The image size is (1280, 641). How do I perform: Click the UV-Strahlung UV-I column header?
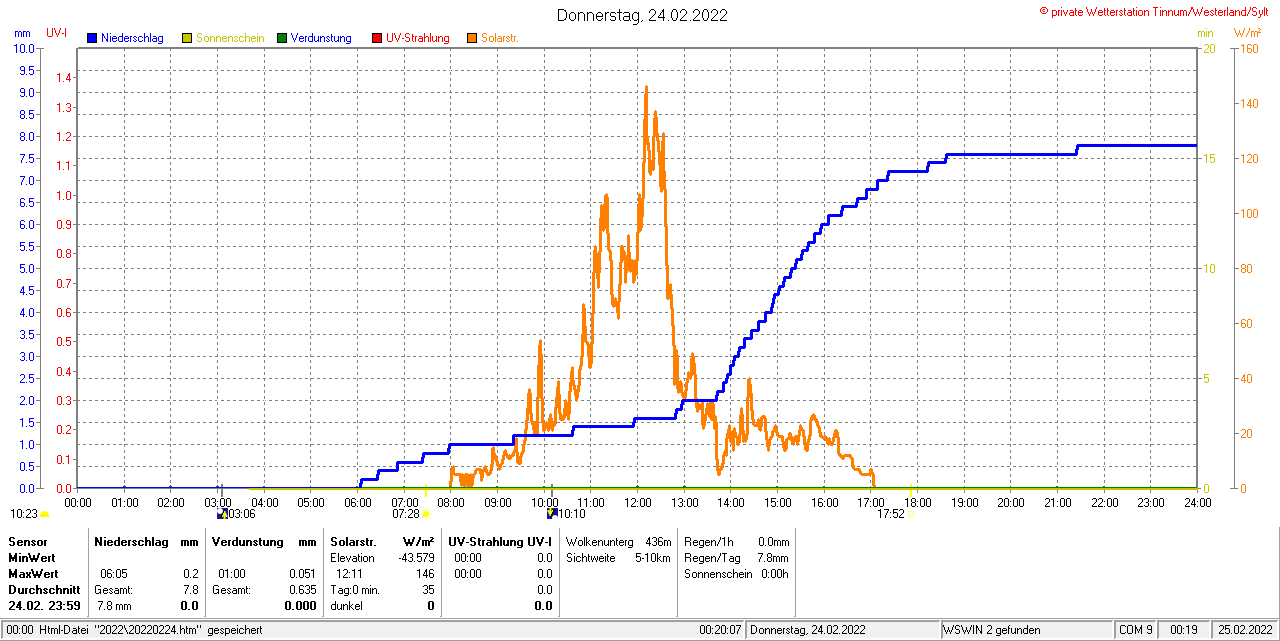point(500,541)
